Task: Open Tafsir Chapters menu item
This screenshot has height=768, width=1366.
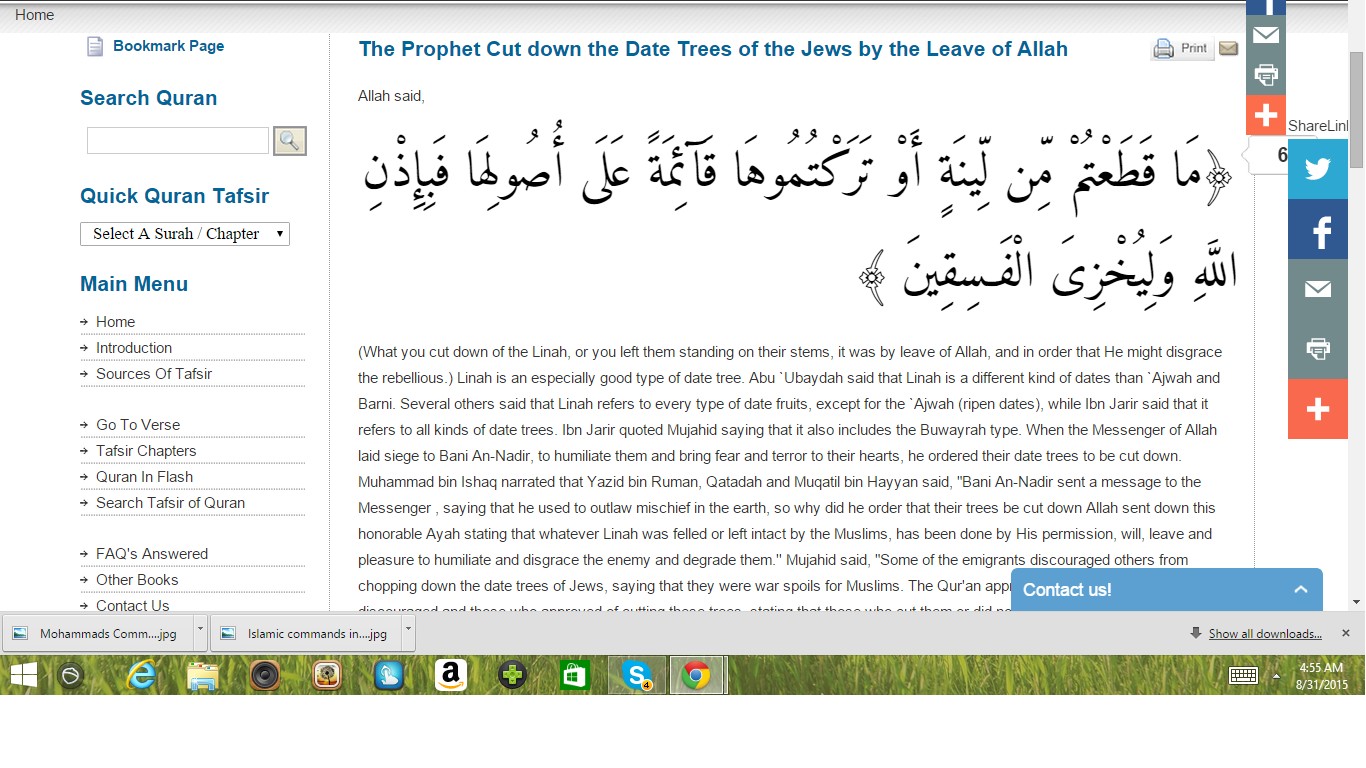Action: coord(146,451)
